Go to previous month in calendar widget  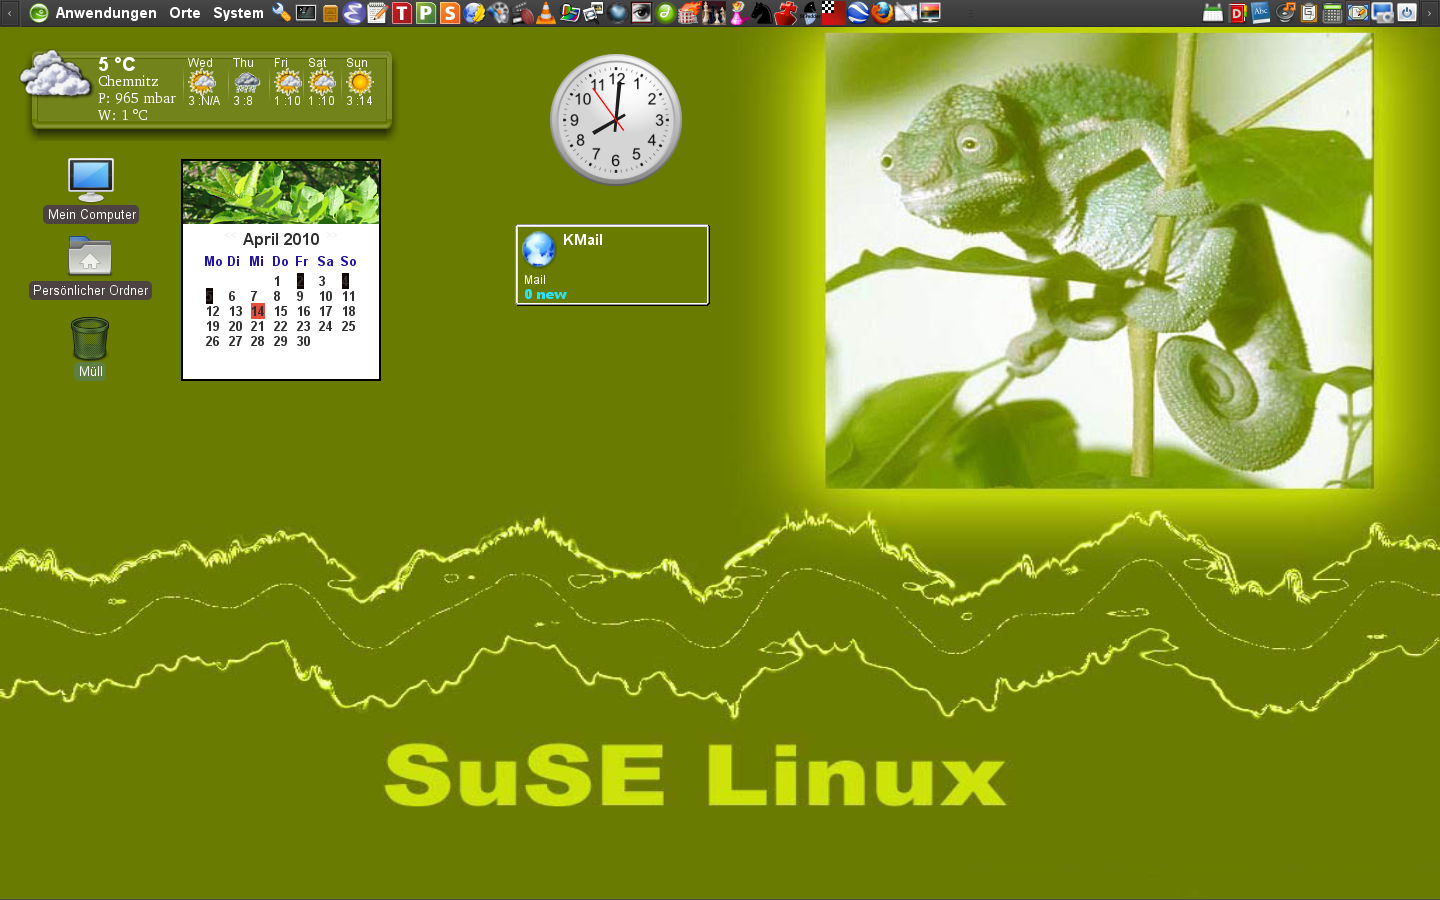230,236
